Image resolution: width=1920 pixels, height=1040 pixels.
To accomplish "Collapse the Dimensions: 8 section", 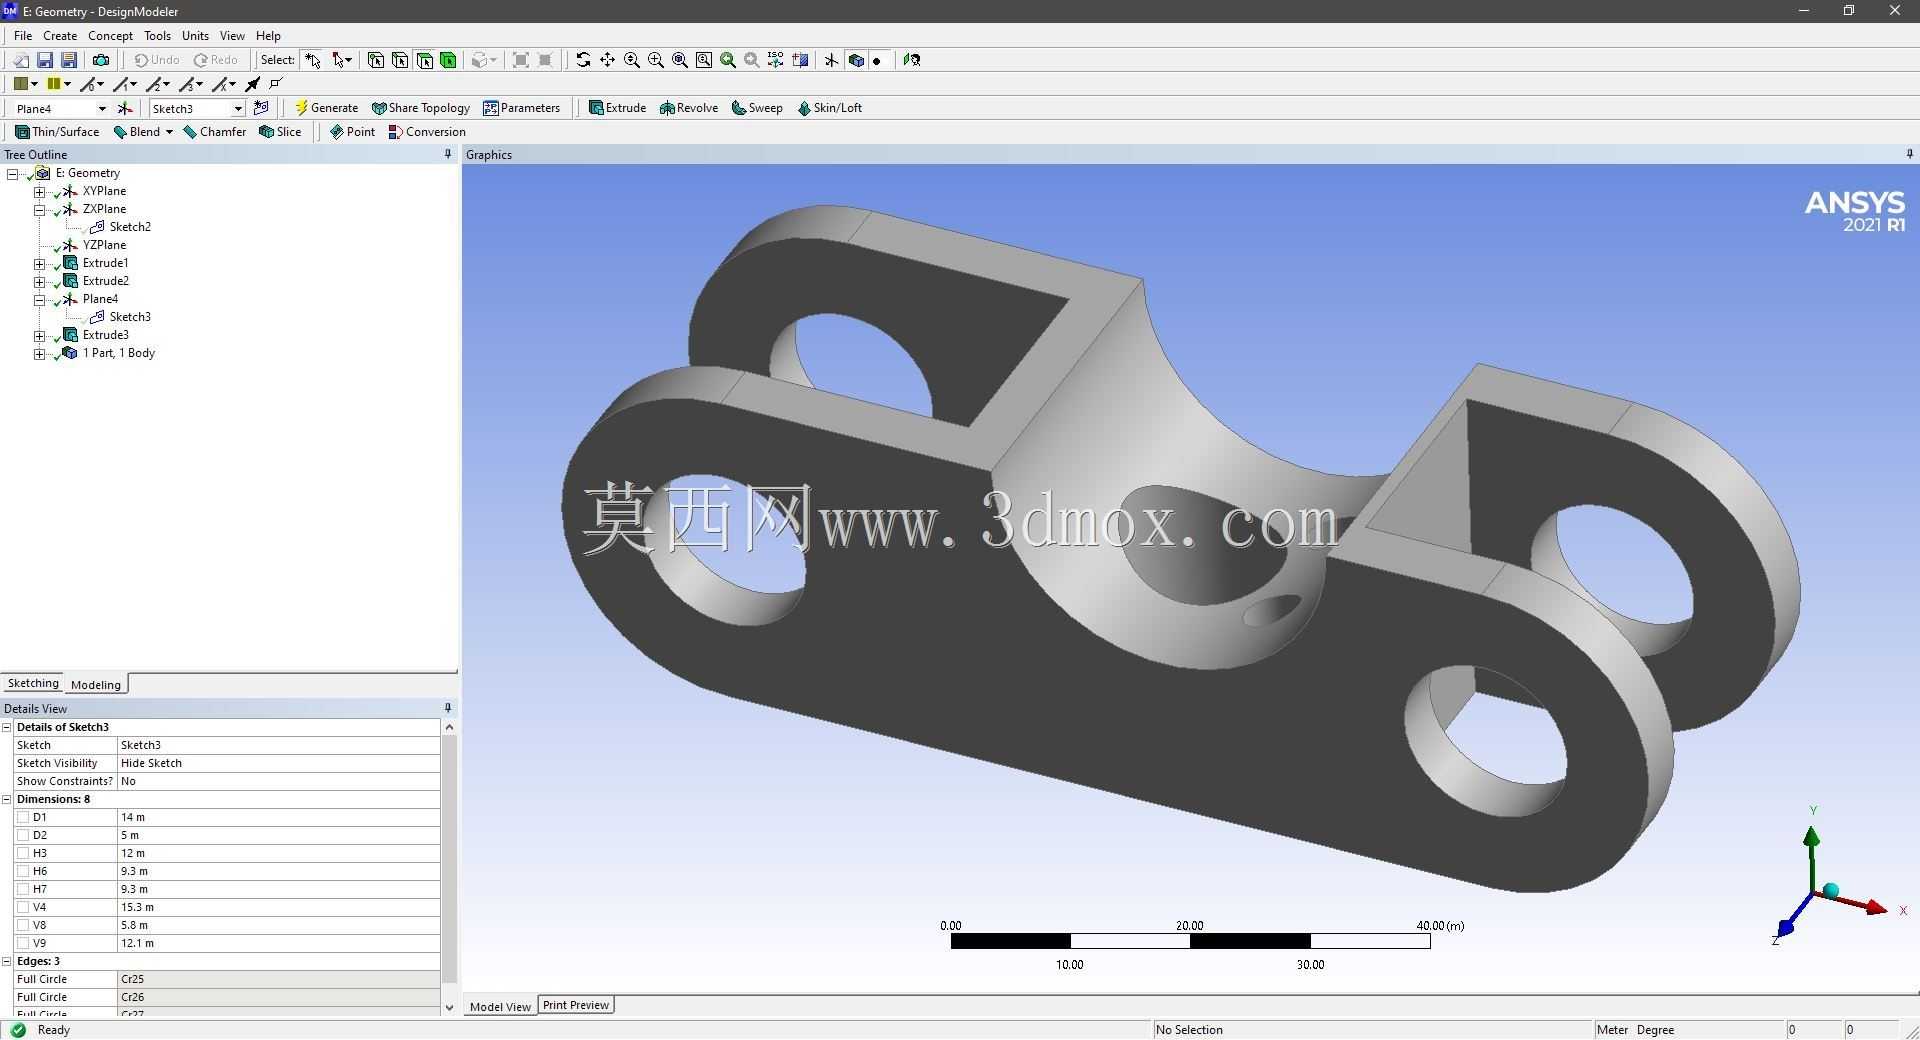I will coord(7,799).
